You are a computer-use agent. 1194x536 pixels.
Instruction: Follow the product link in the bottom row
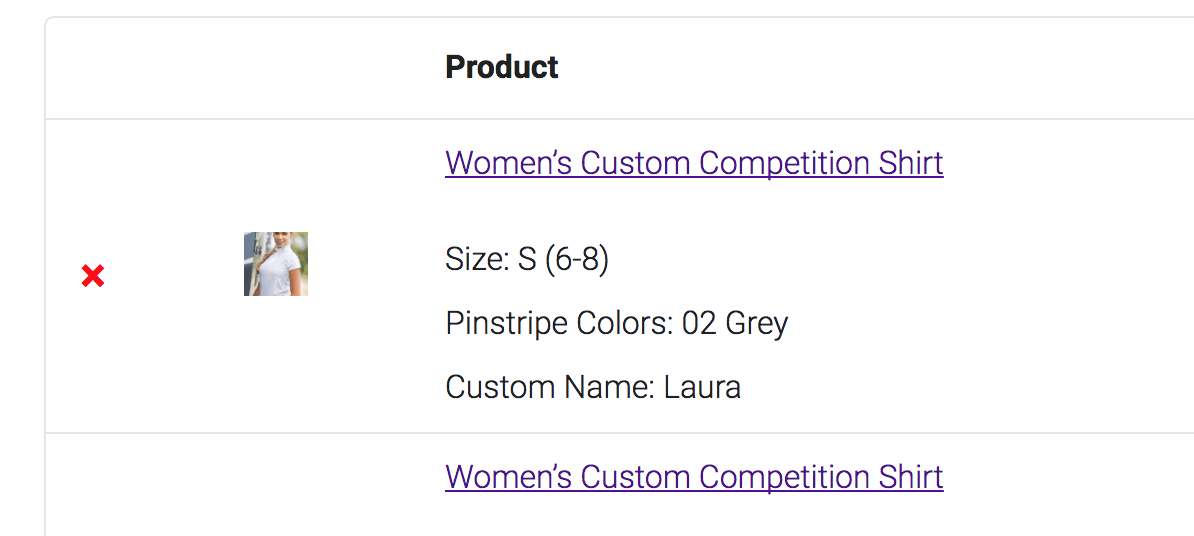(694, 477)
